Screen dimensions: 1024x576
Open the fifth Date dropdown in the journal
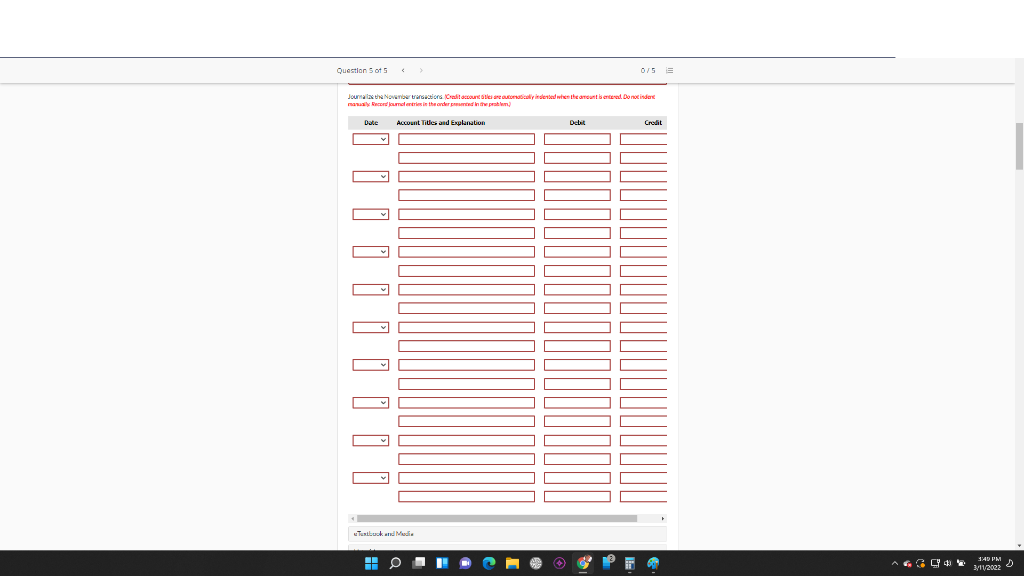(x=369, y=289)
